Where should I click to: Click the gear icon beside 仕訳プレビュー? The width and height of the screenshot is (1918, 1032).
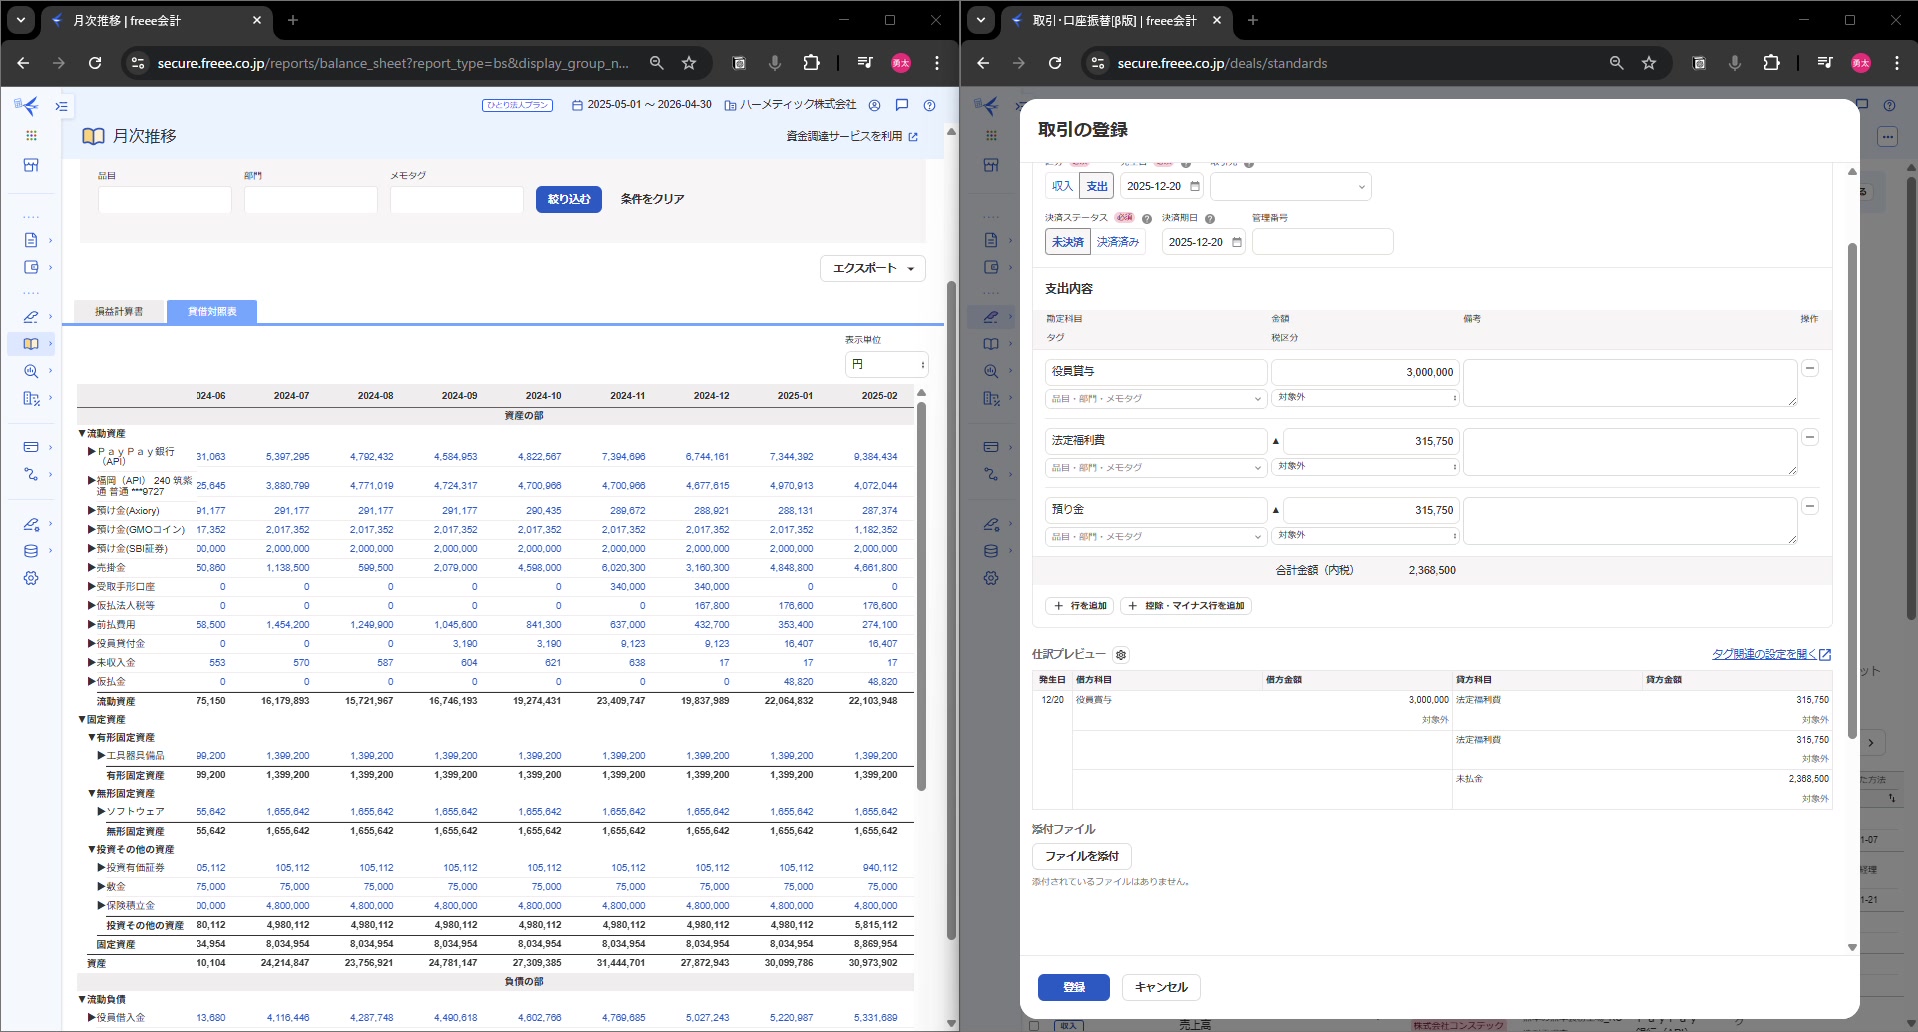[x=1121, y=655]
